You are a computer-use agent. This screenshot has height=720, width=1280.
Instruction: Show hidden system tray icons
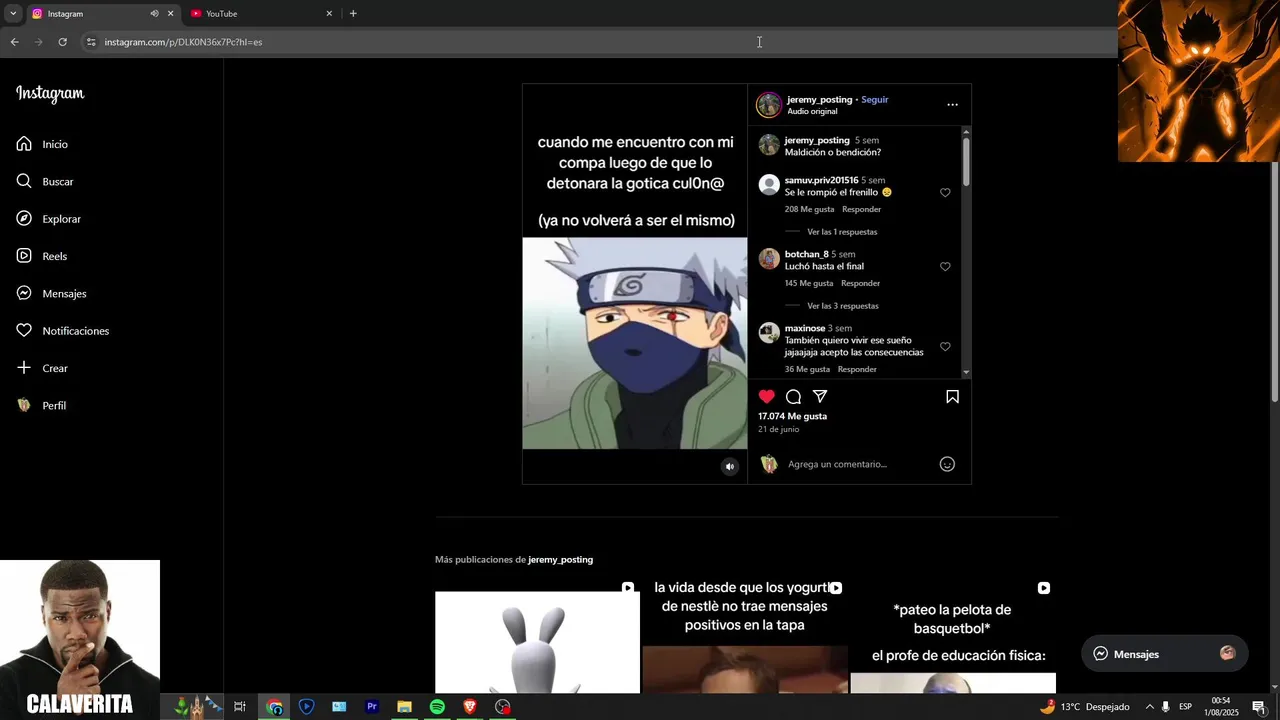[x=1149, y=707]
